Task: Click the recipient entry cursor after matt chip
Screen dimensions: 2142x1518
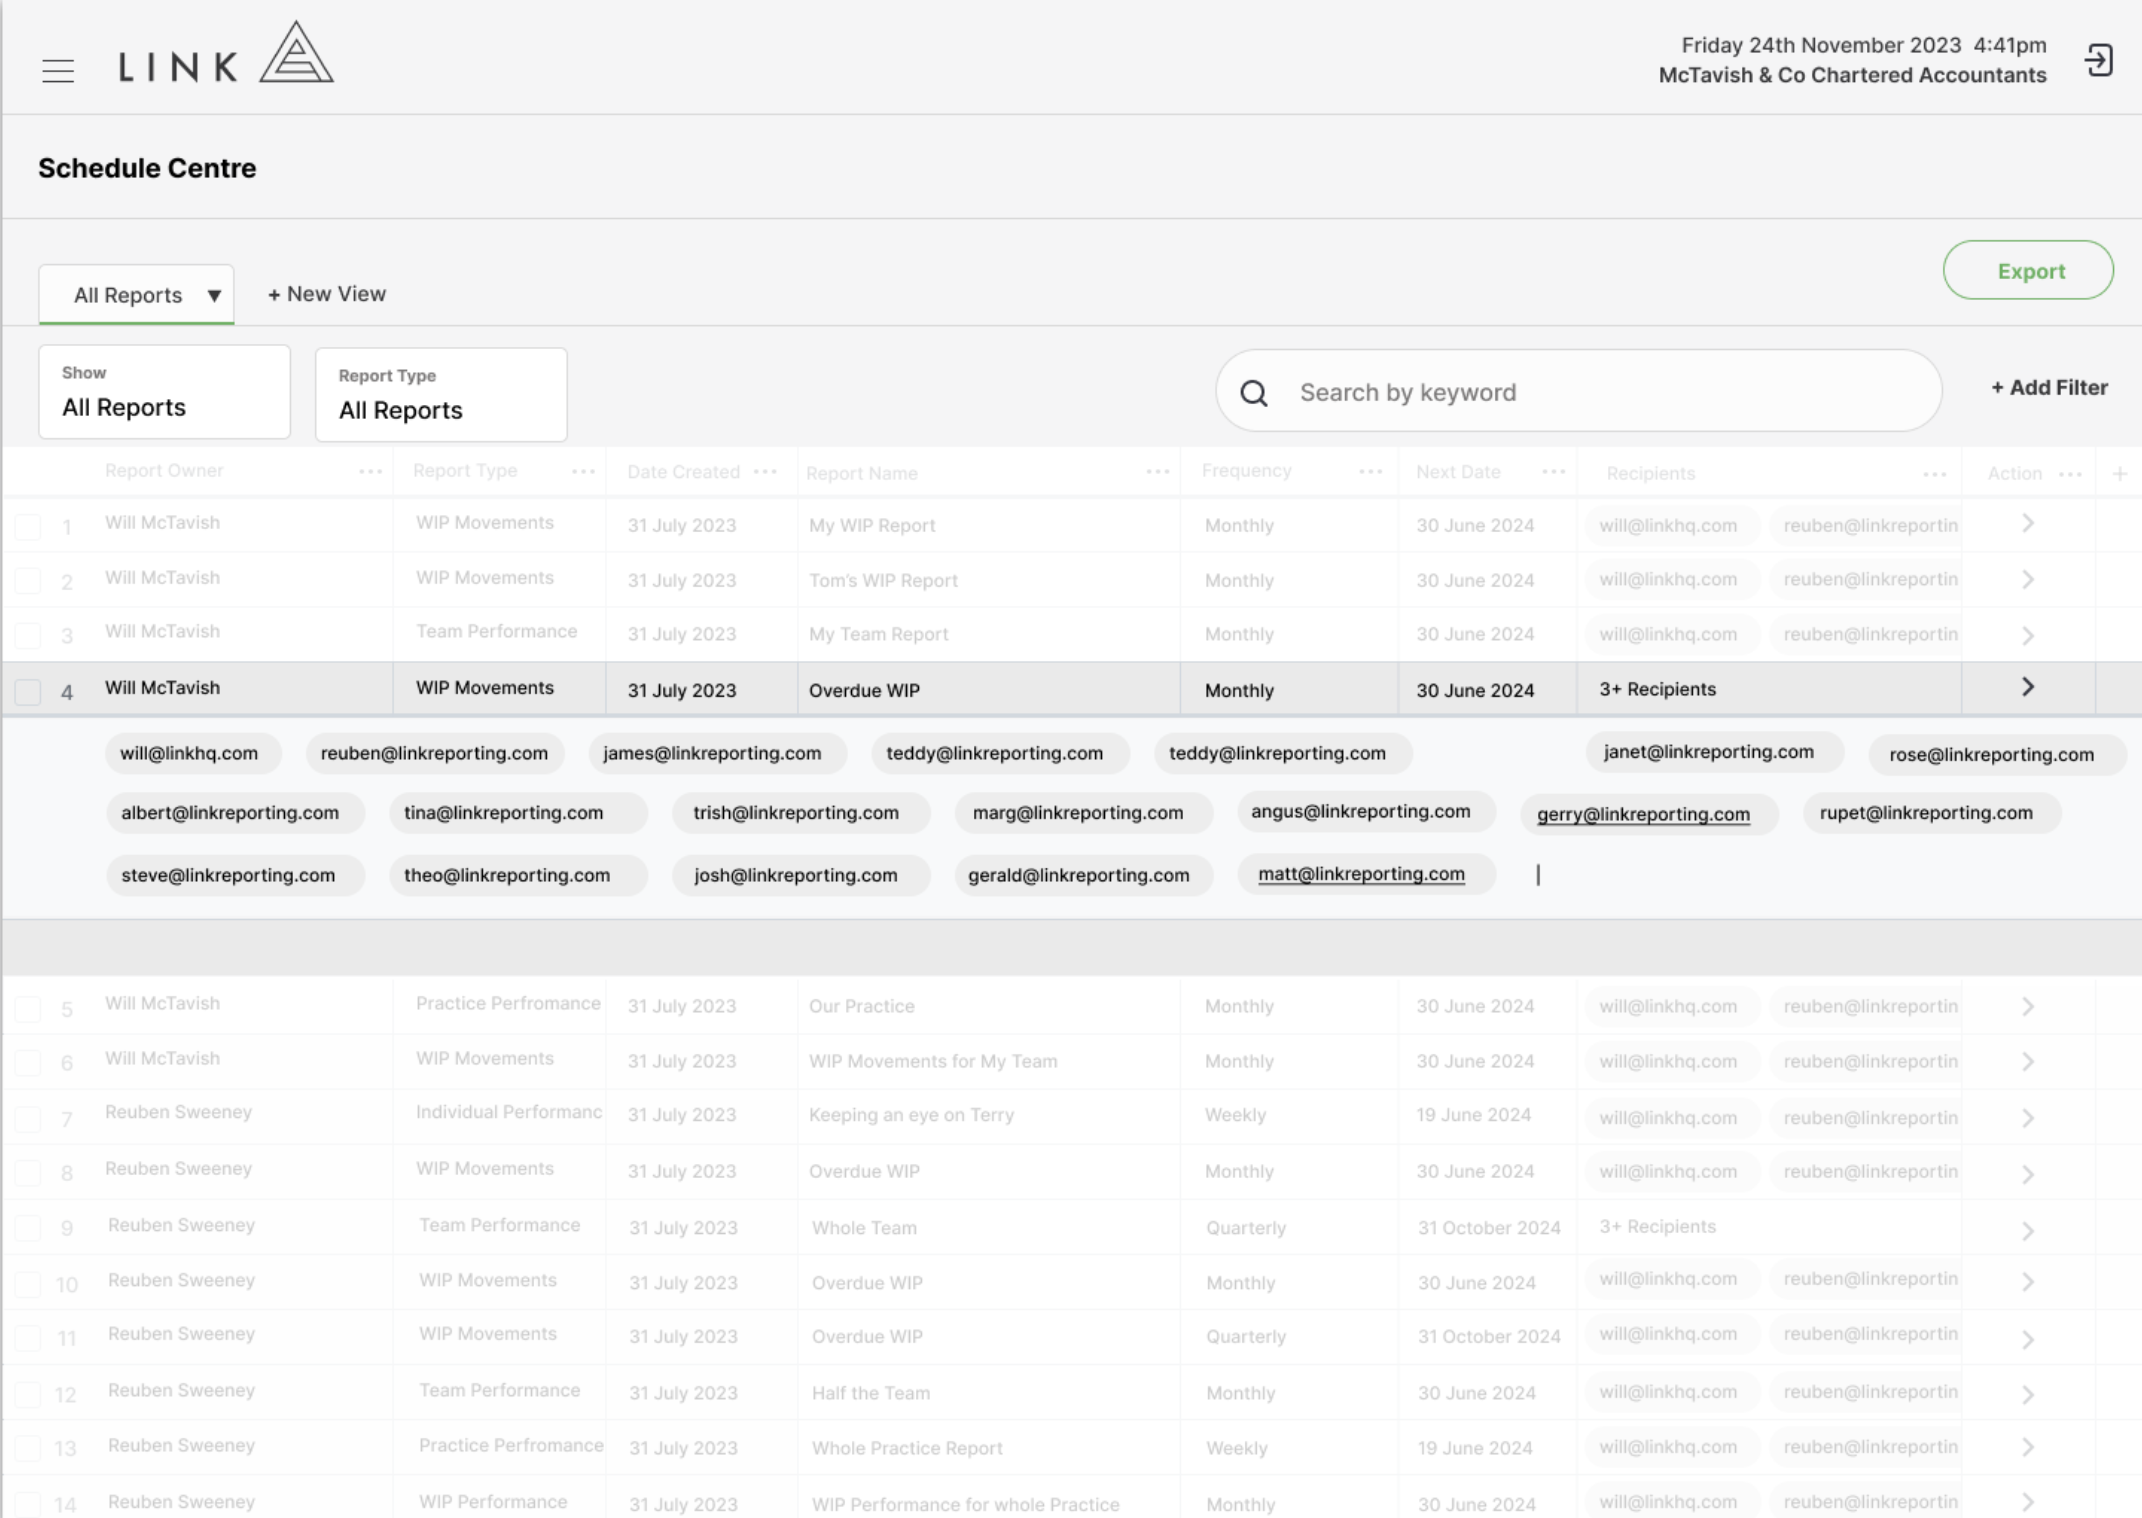Action: (x=1538, y=875)
